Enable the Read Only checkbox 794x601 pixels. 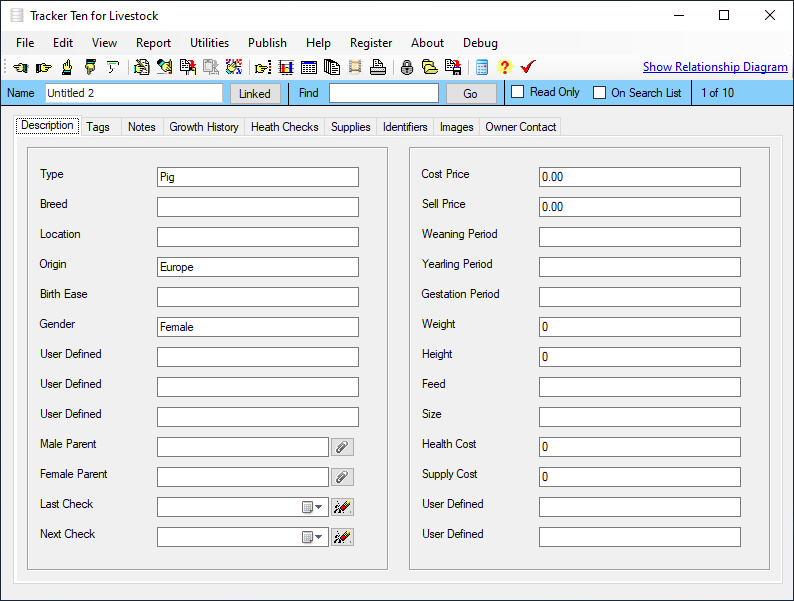[518, 93]
